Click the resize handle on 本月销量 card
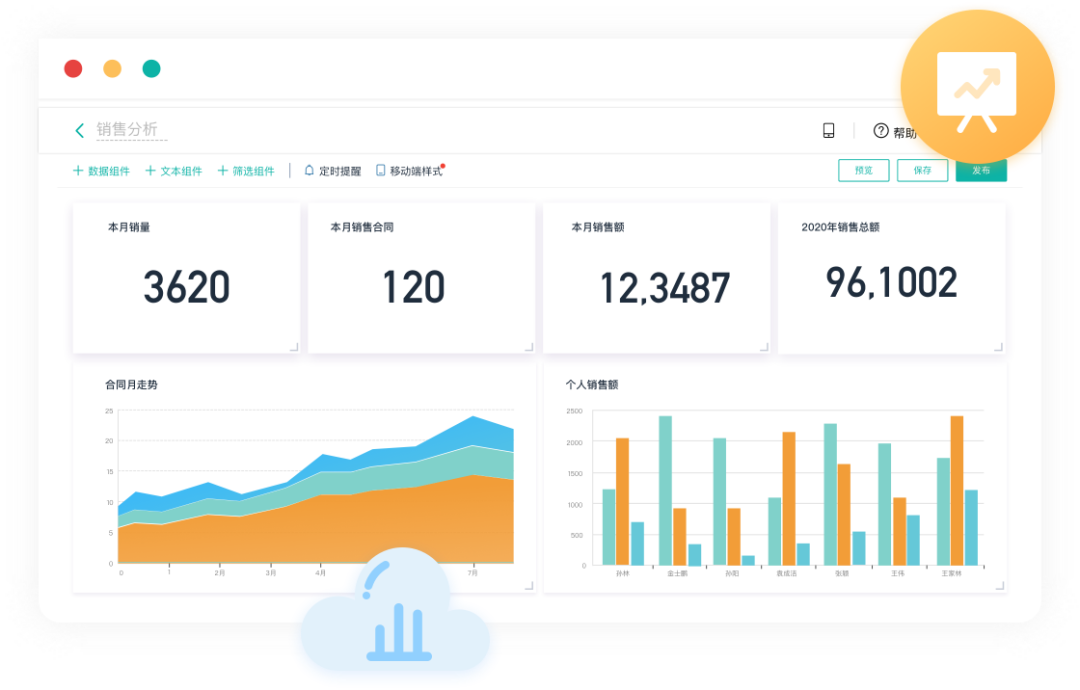 293,347
